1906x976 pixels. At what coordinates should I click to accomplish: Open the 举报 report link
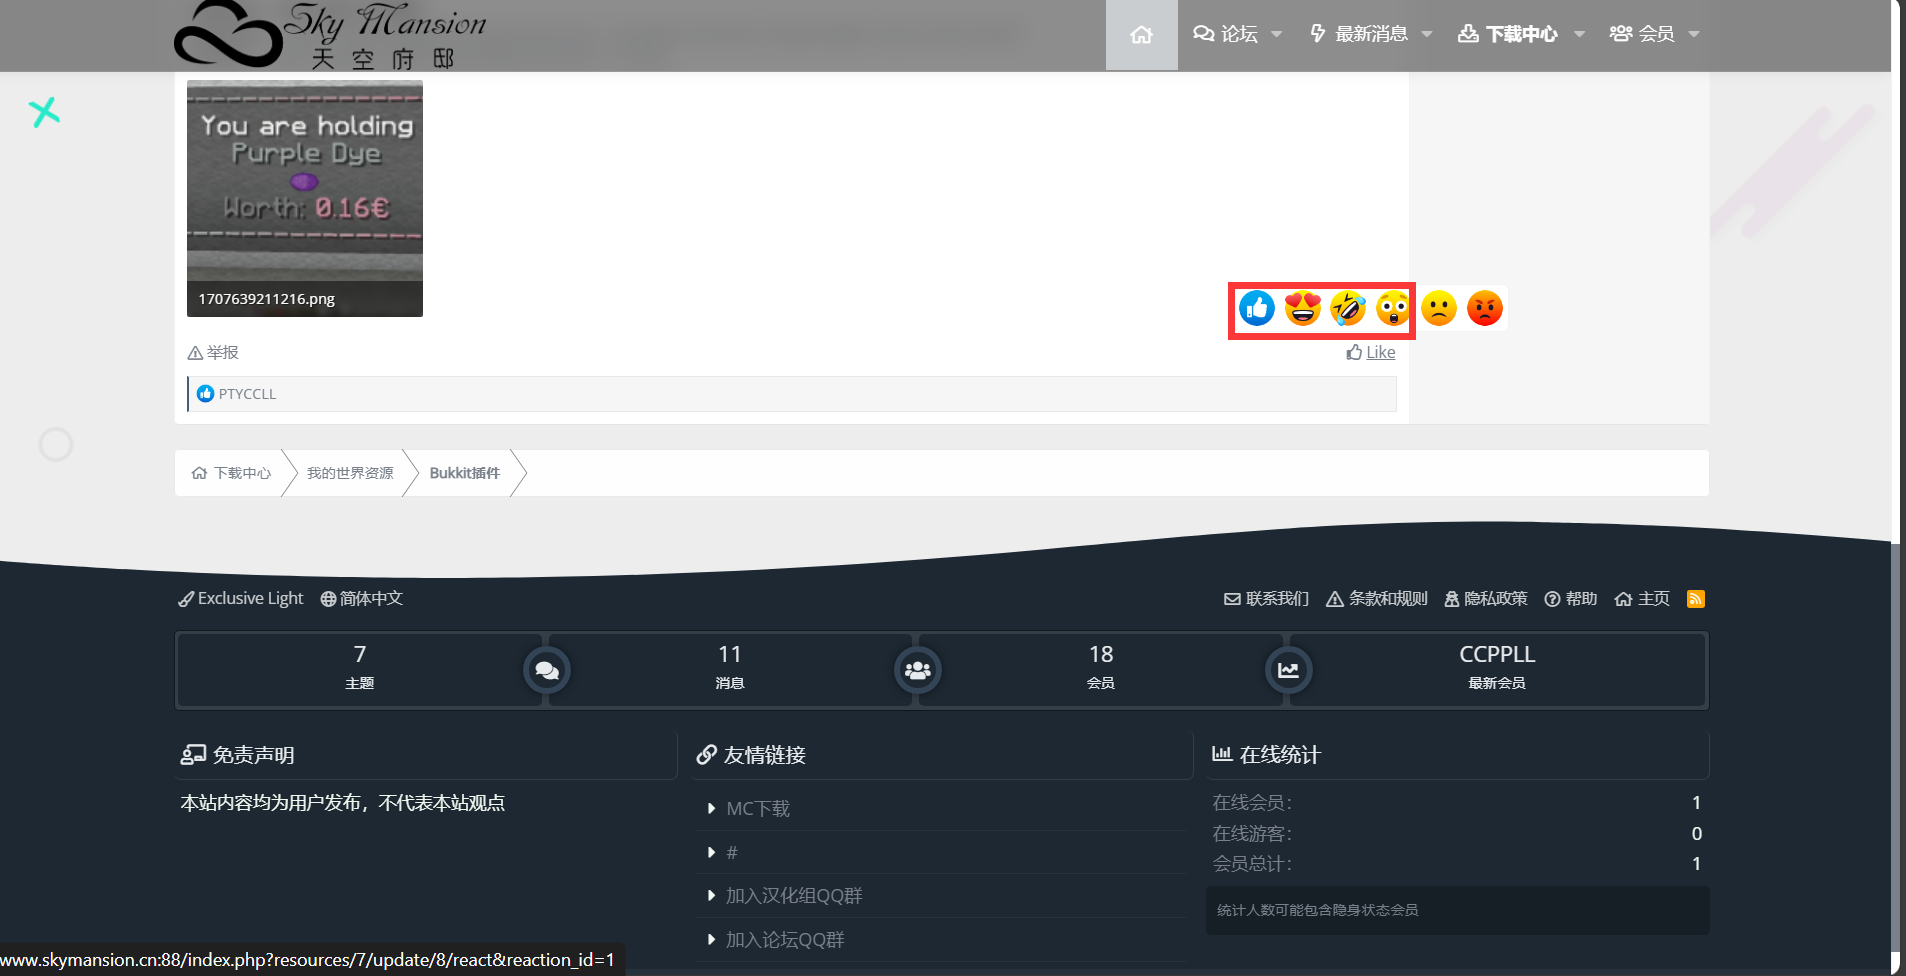(x=213, y=352)
